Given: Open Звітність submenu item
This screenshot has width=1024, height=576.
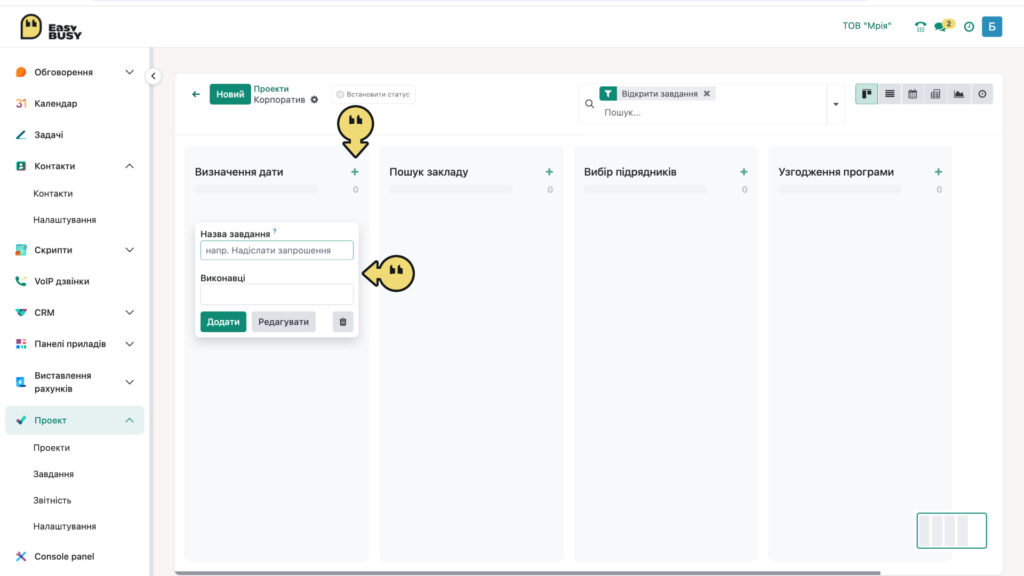Looking at the screenshot, I should 52,500.
